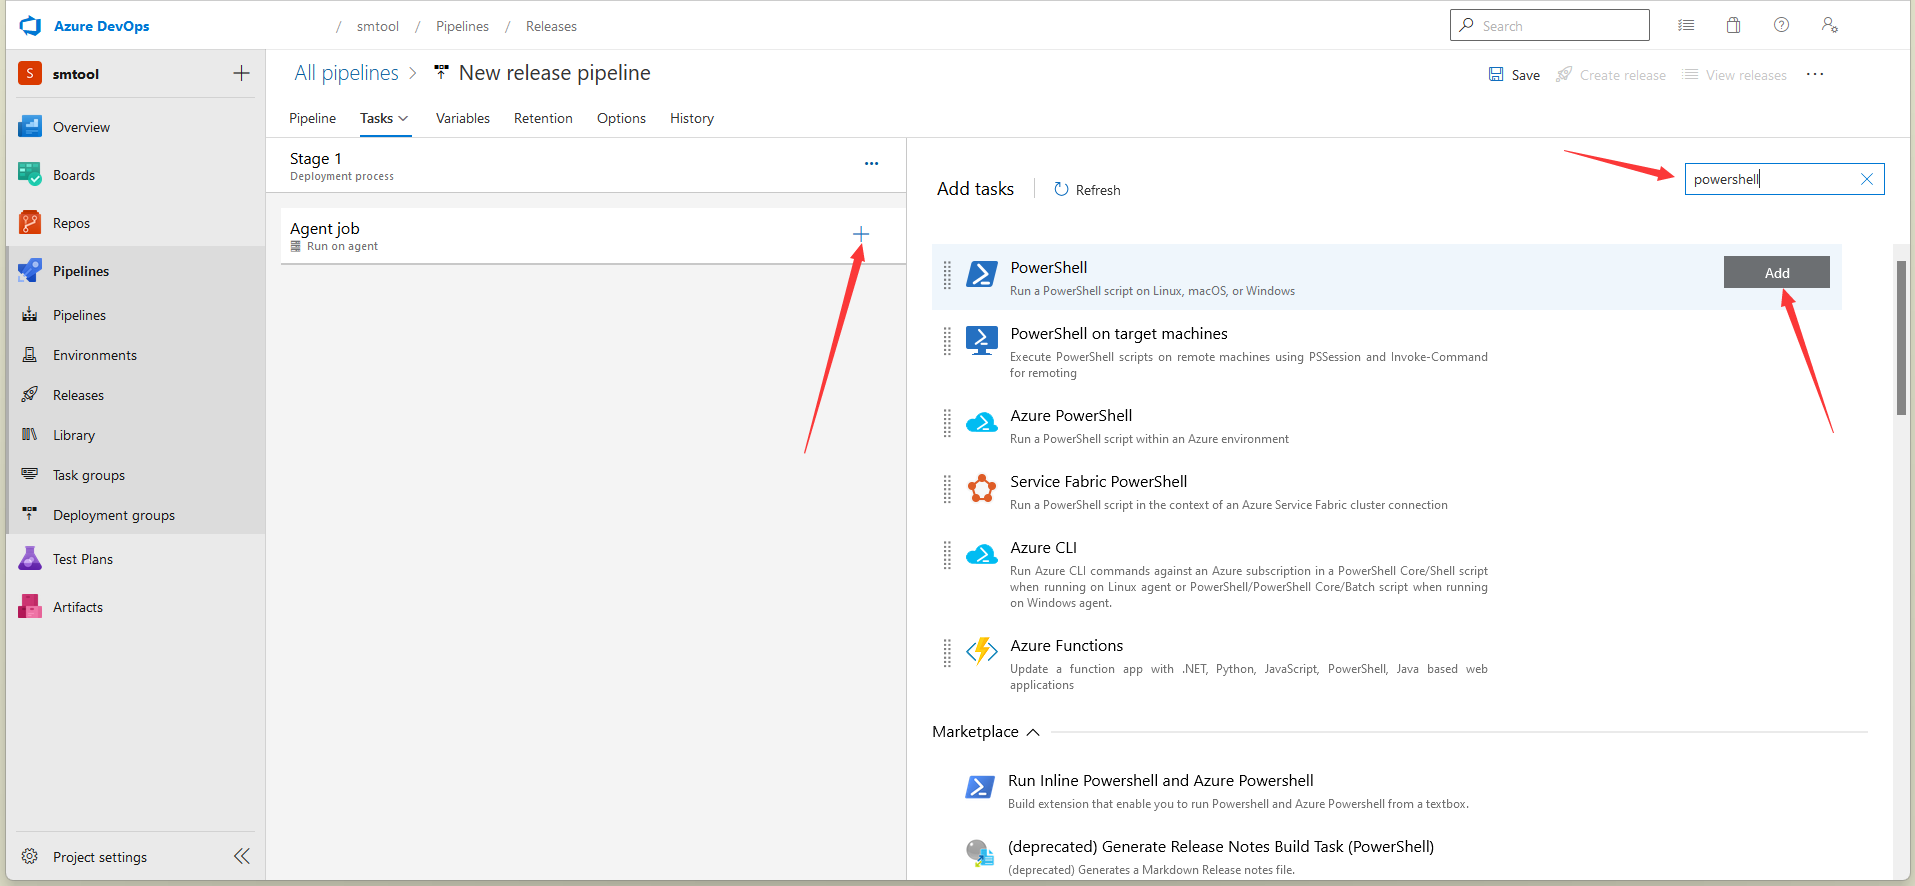1915x886 pixels.
Task: Collapse the Marketplace section
Action: [1033, 732]
